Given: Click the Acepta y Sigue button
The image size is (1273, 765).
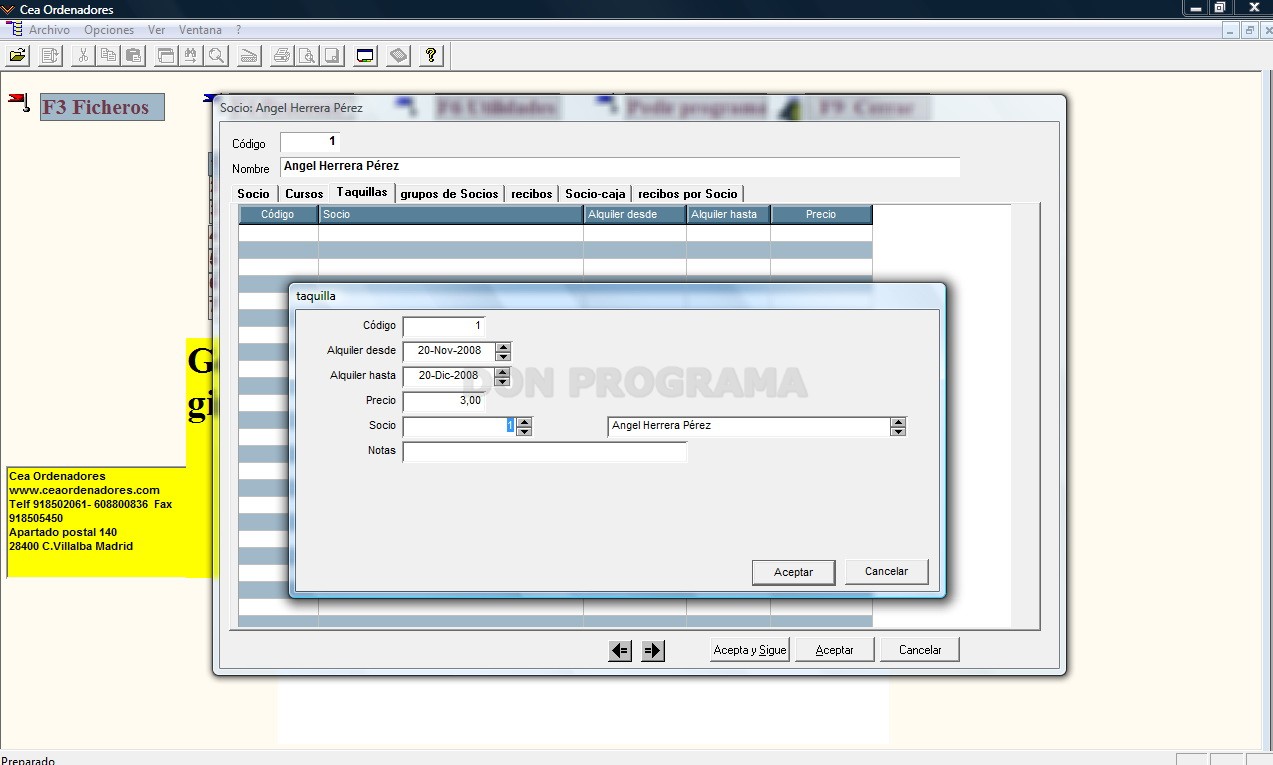Looking at the screenshot, I should pyautogui.click(x=750, y=650).
